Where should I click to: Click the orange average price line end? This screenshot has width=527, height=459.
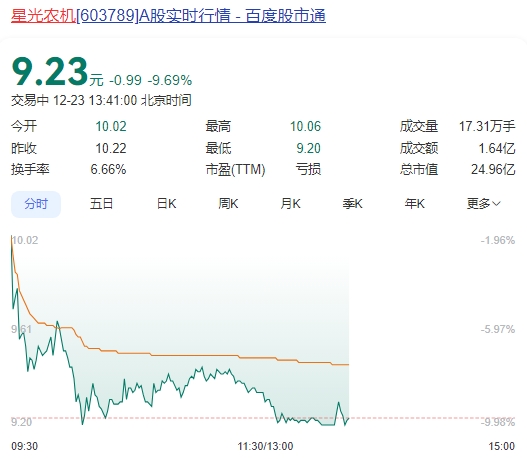click(349, 365)
